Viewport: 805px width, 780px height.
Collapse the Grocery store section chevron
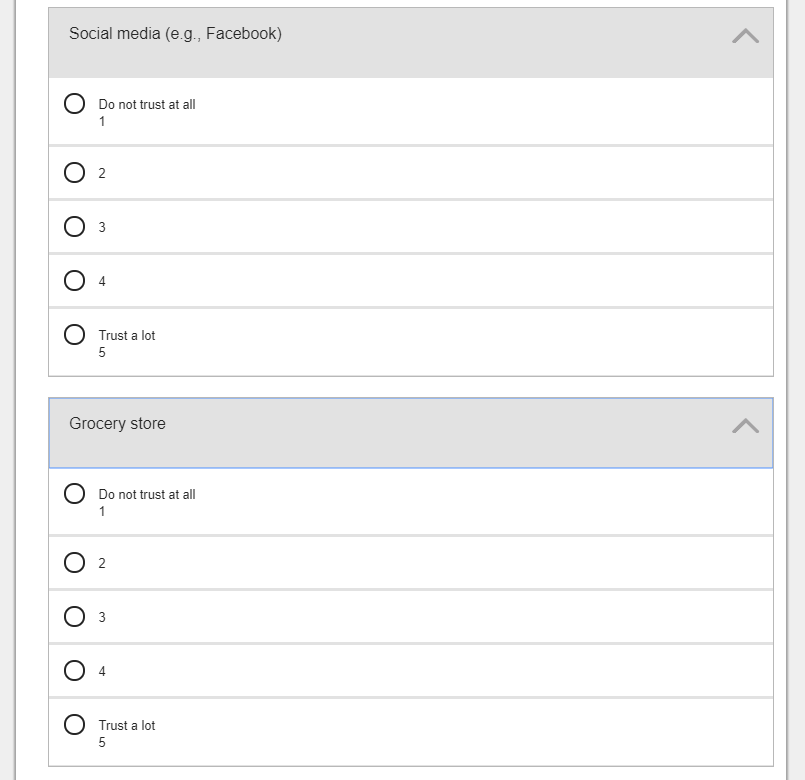click(x=745, y=426)
